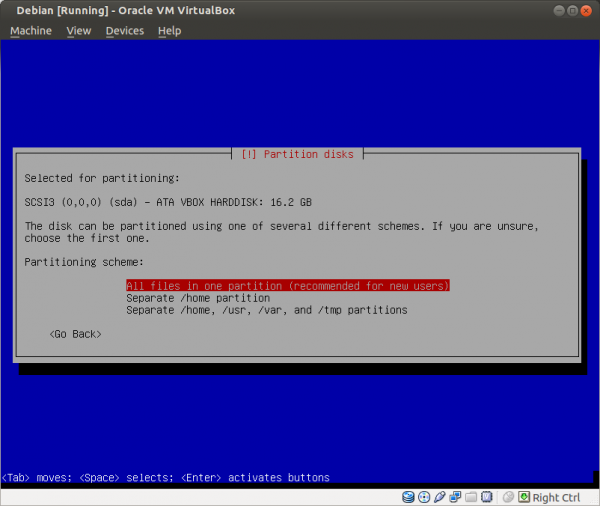Click the hard disk activity icon

click(x=409, y=497)
